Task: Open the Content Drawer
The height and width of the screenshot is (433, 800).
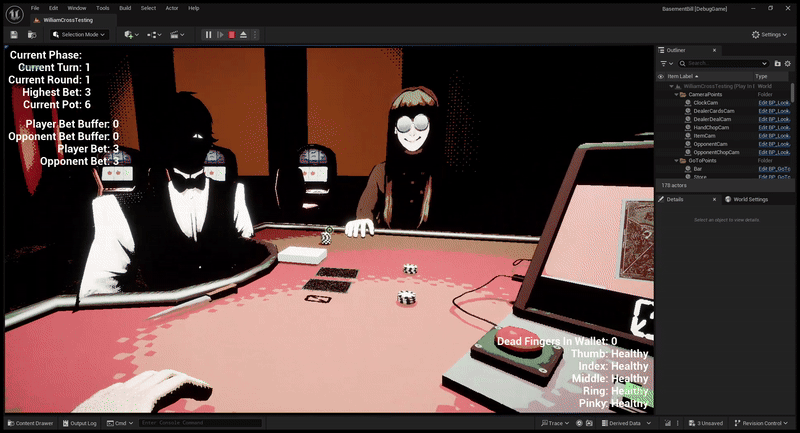Action: click(x=31, y=423)
